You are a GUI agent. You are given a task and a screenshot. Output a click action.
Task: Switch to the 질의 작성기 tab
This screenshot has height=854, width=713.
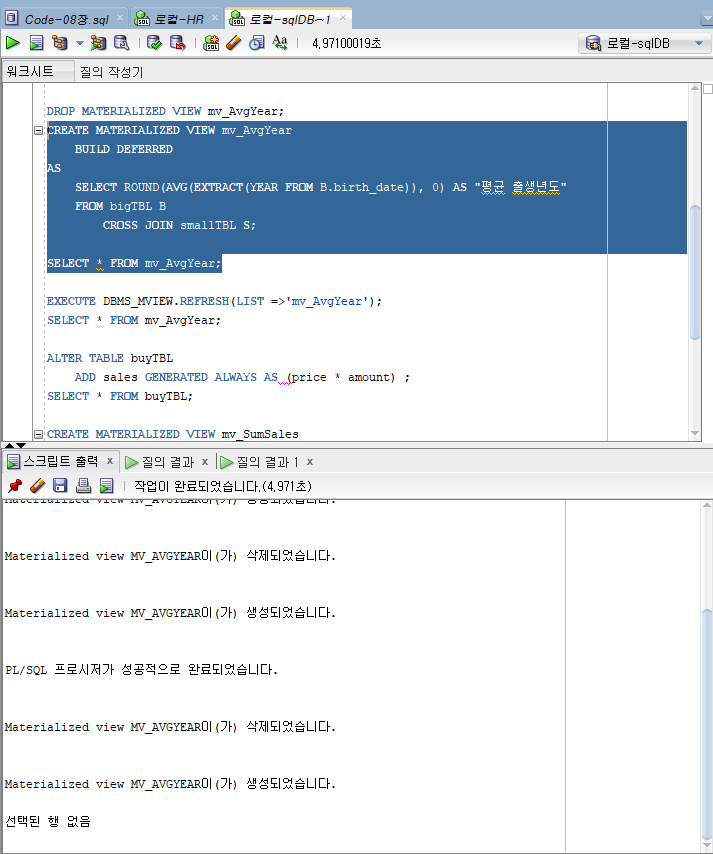pos(112,72)
